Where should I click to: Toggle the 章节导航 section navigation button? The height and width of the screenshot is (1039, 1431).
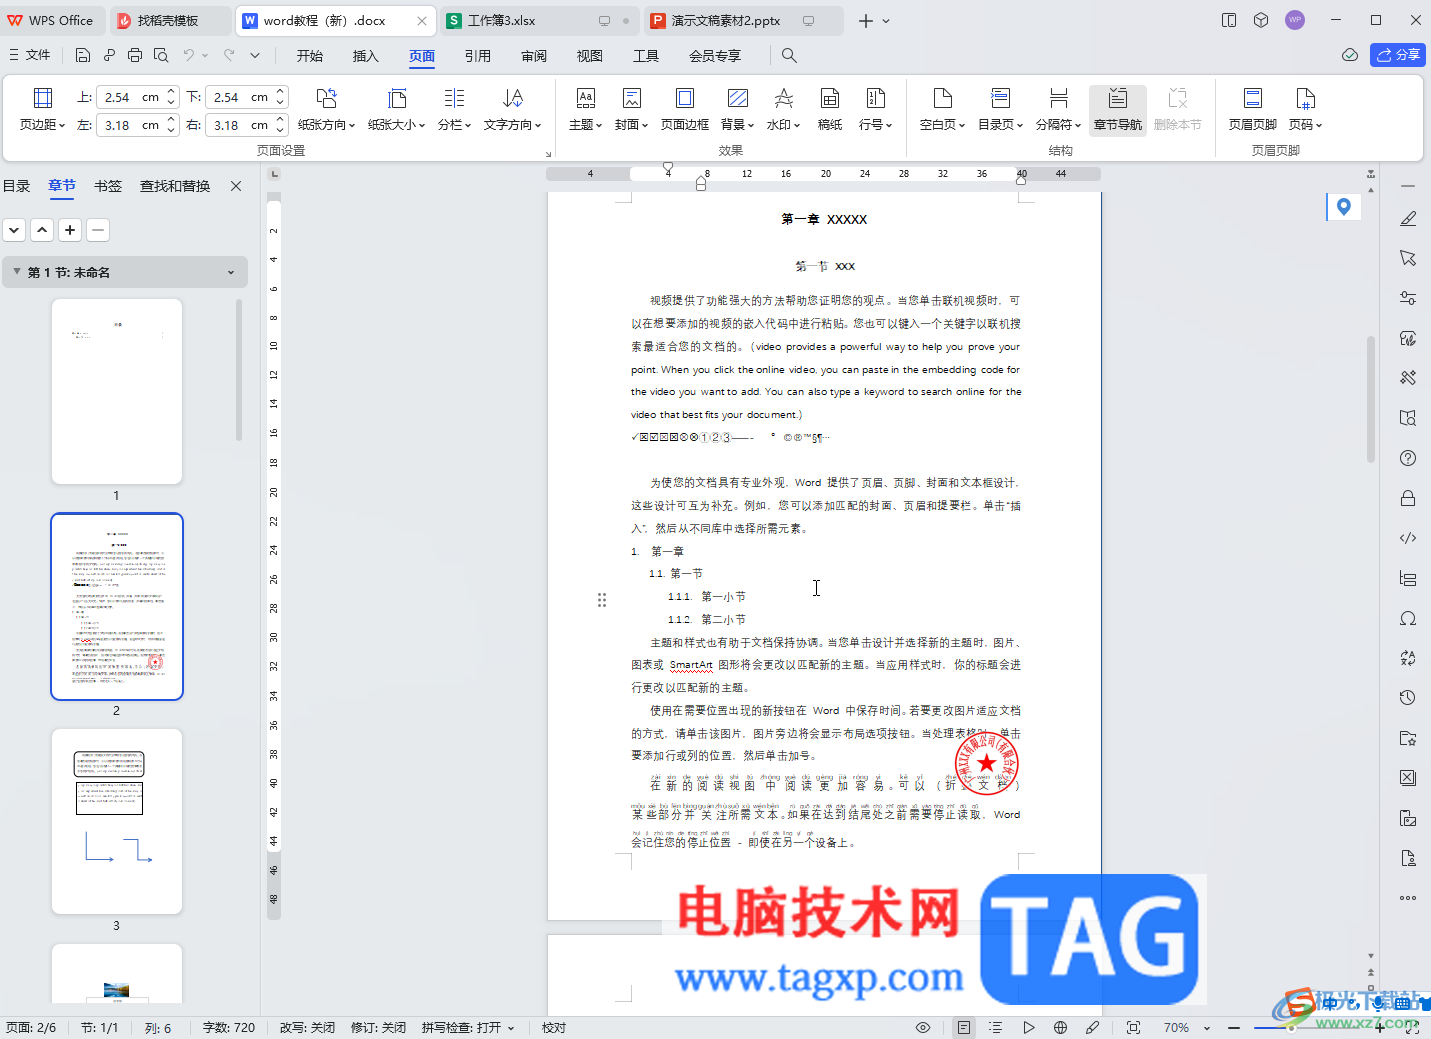pyautogui.click(x=1117, y=109)
